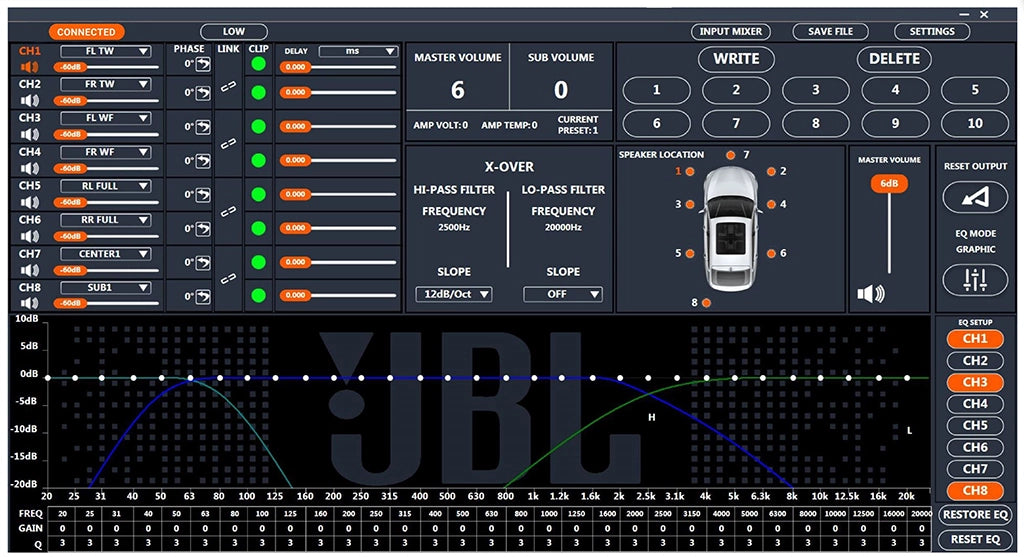The height and width of the screenshot is (557, 1024).
Task: Select preset slot 3
Action: click(x=816, y=90)
